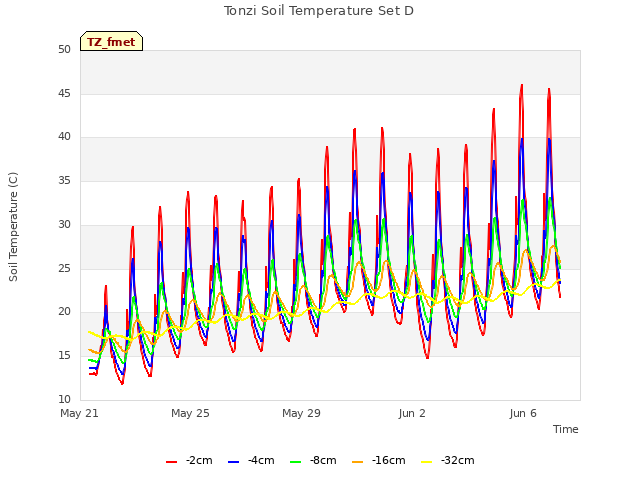The height and width of the screenshot is (480, 640).
Task: Click the 30 y-axis tick label
Action: (x=64, y=224)
